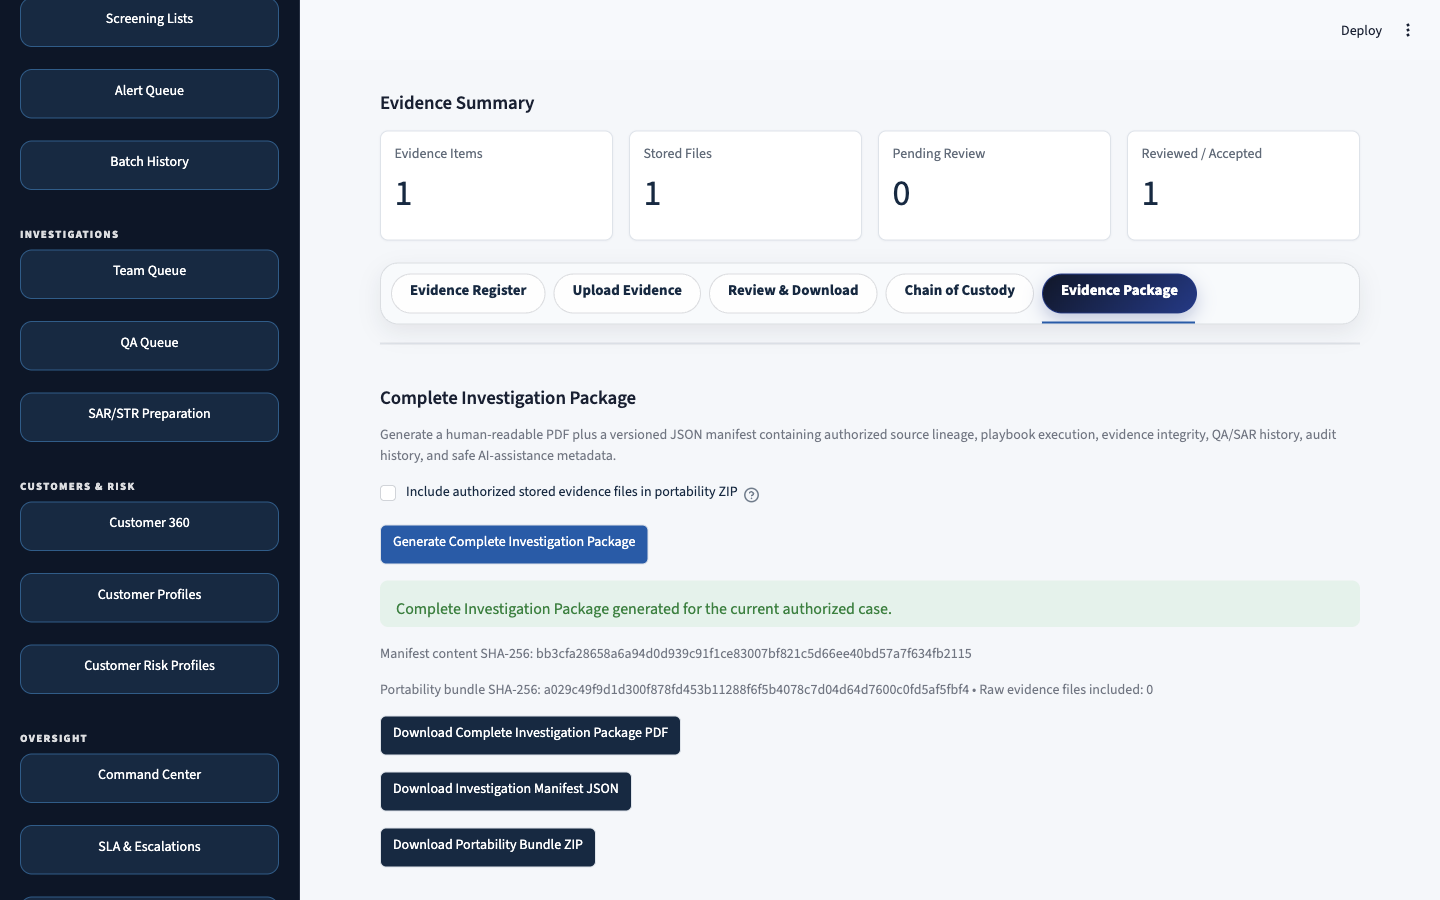View the Chain of Custody tab
Screen dimensions: 1440x900
coord(959,292)
